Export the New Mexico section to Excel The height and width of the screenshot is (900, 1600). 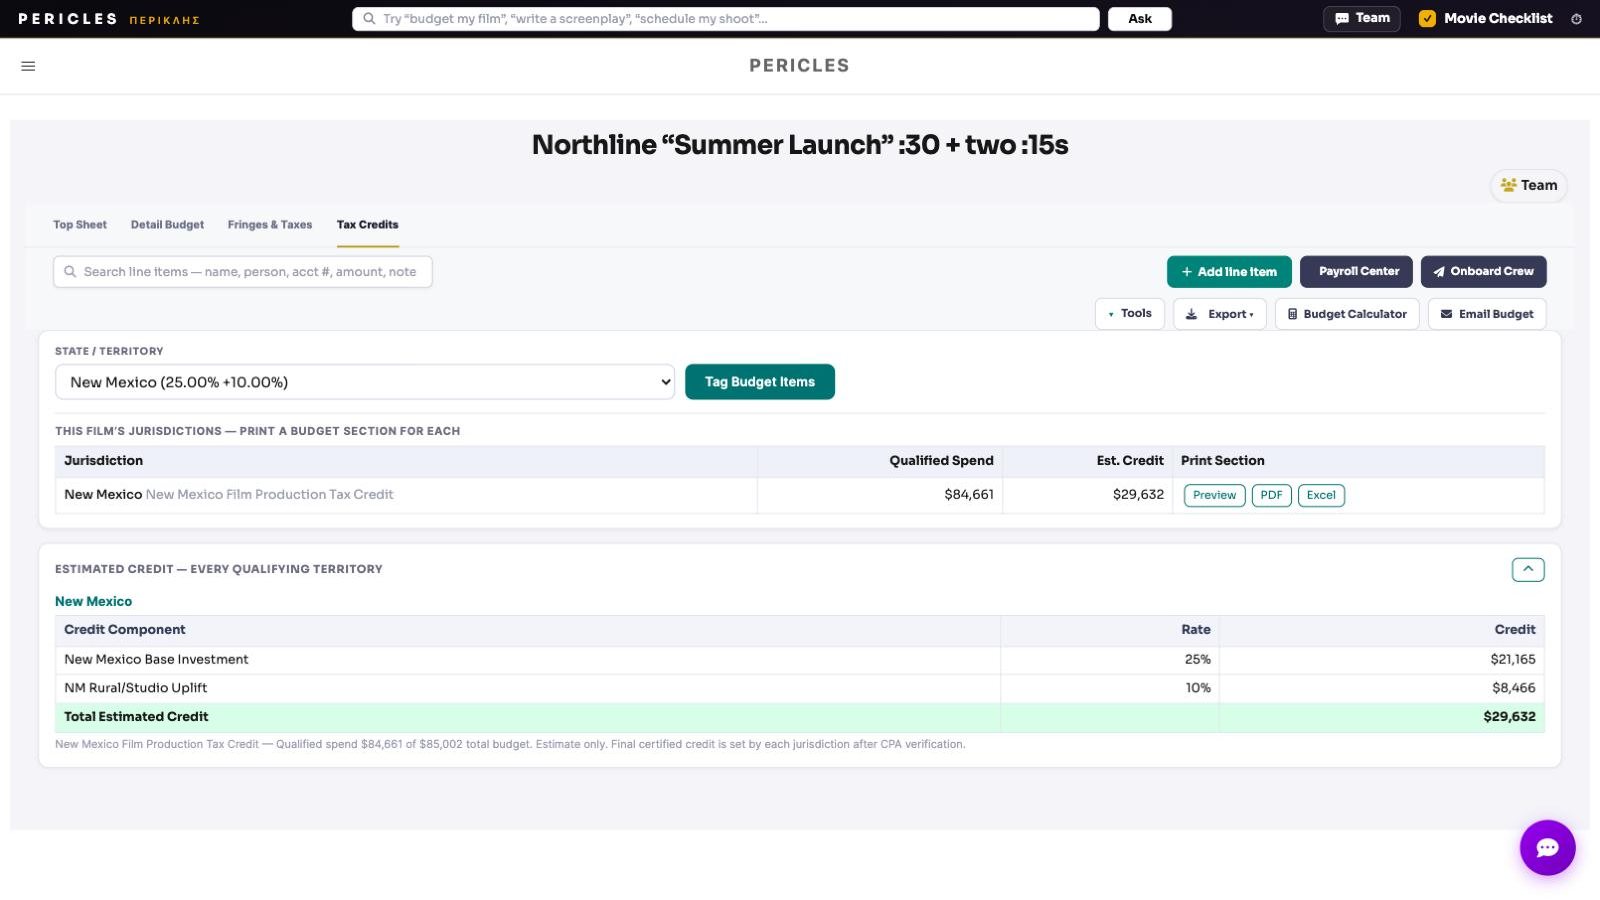[1321, 495]
